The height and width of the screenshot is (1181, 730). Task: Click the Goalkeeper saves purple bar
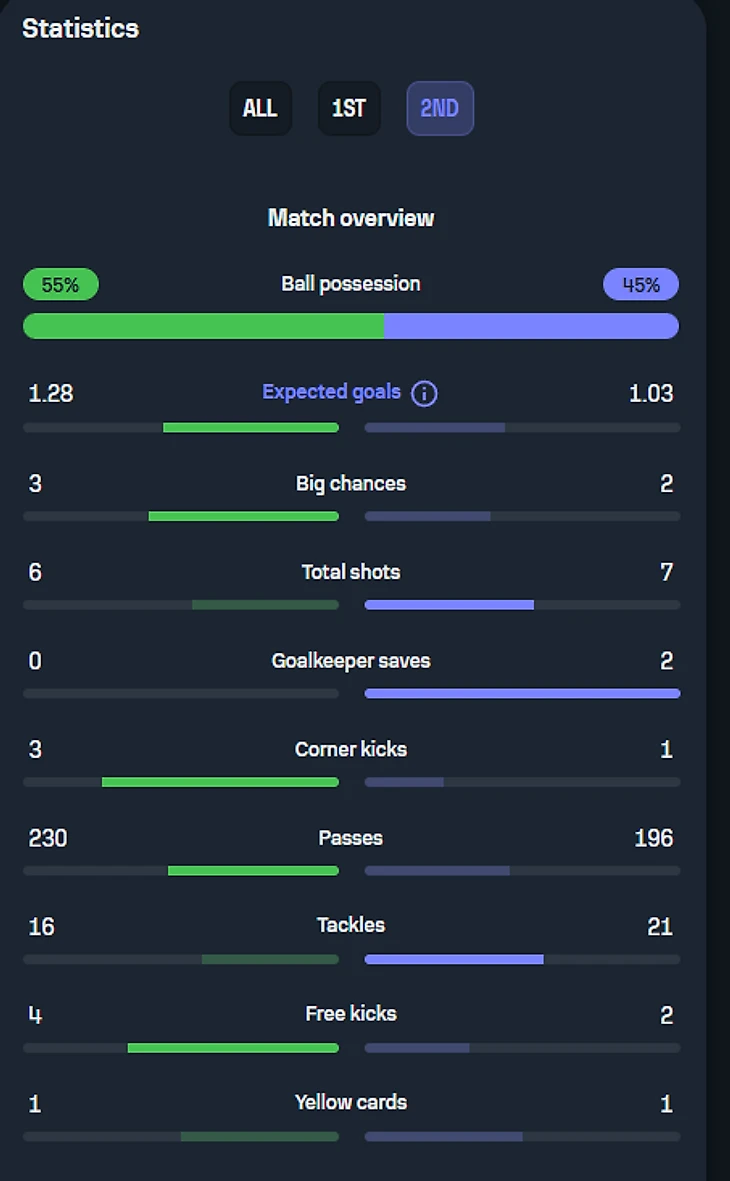(522, 693)
